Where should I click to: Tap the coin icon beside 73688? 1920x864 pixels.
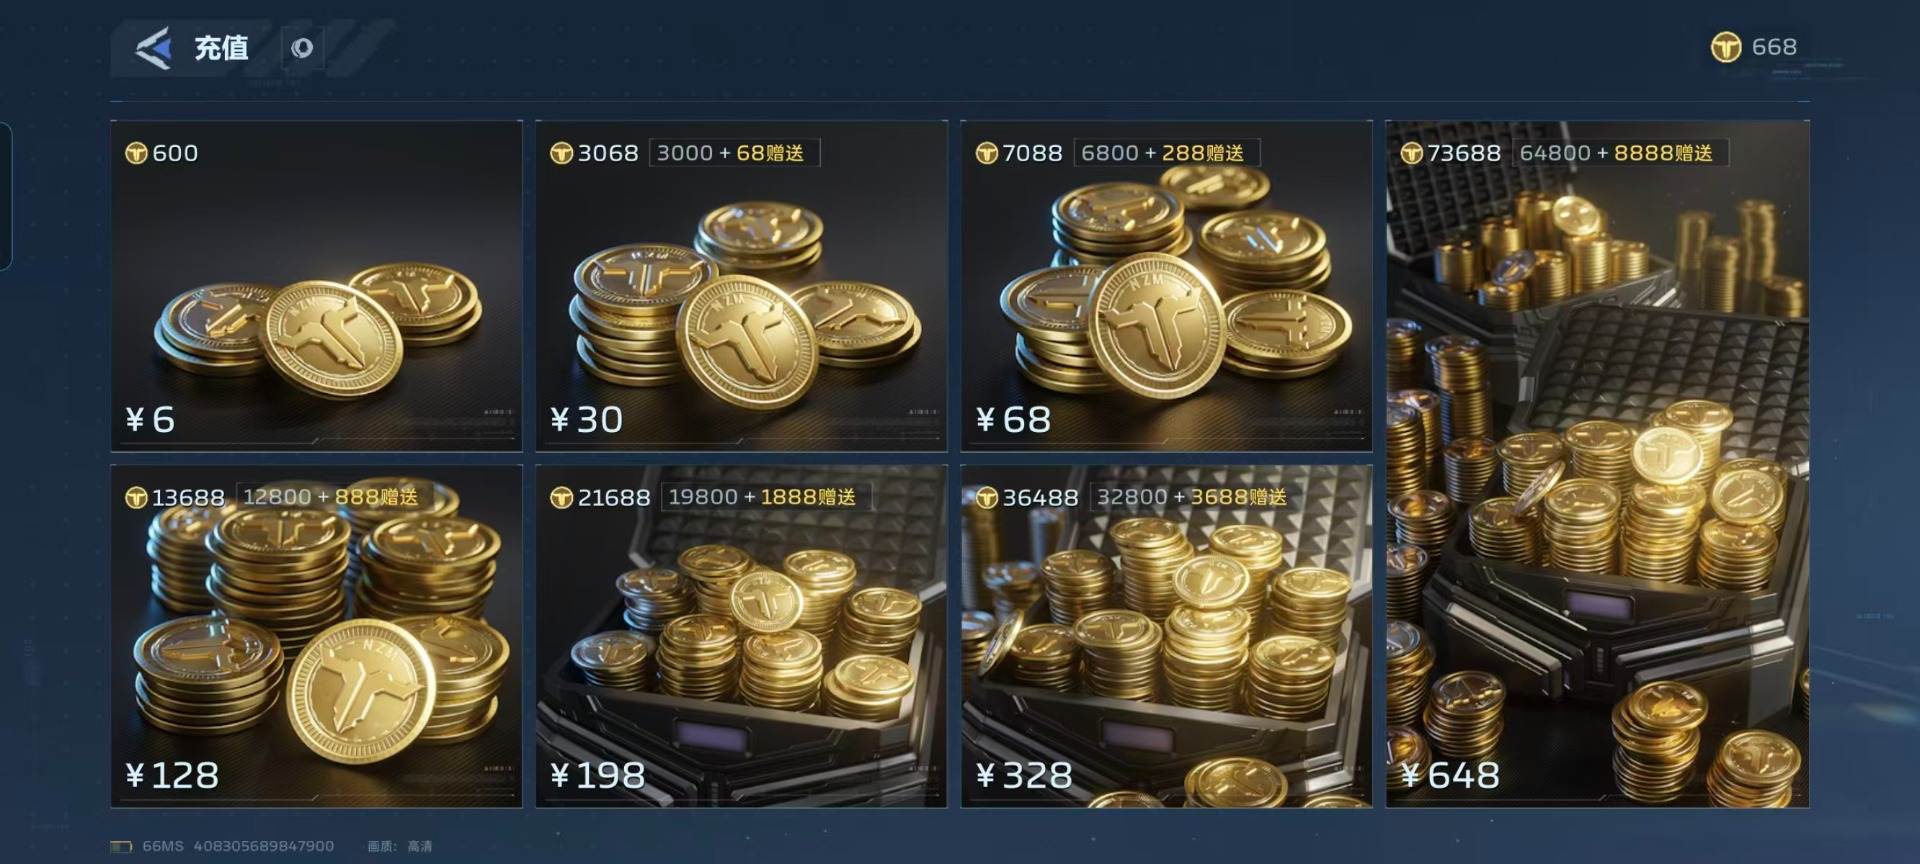pos(1411,153)
